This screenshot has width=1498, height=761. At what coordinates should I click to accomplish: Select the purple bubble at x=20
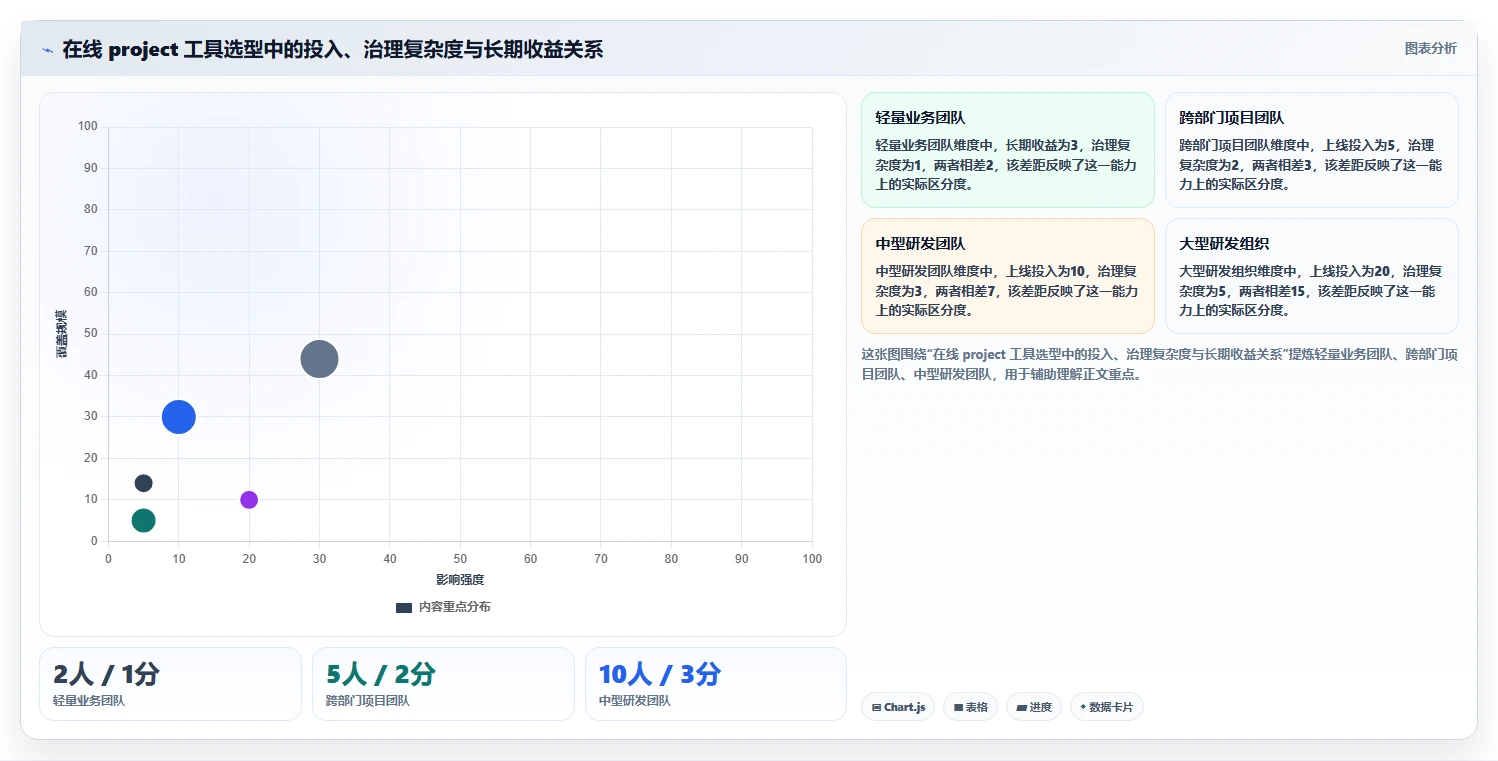(249, 500)
